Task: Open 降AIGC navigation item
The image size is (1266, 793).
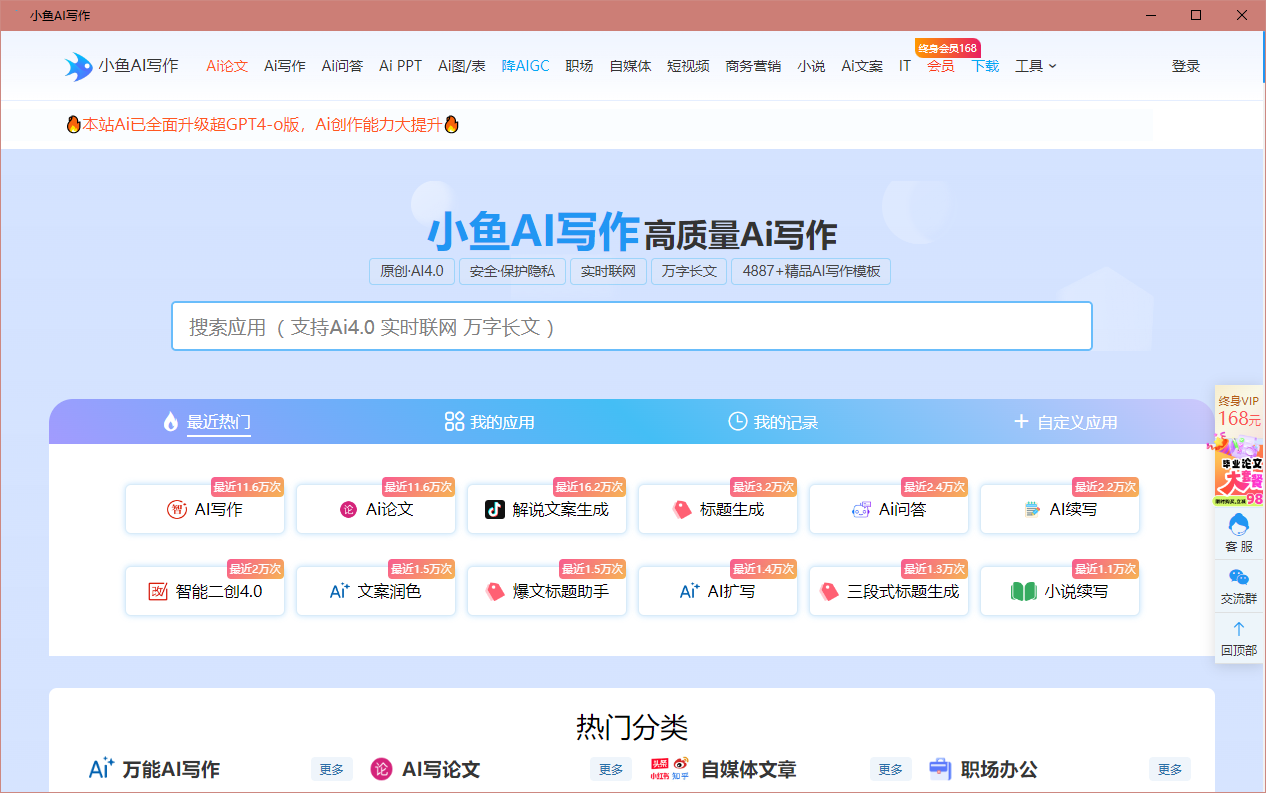Action: tap(526, 66)
